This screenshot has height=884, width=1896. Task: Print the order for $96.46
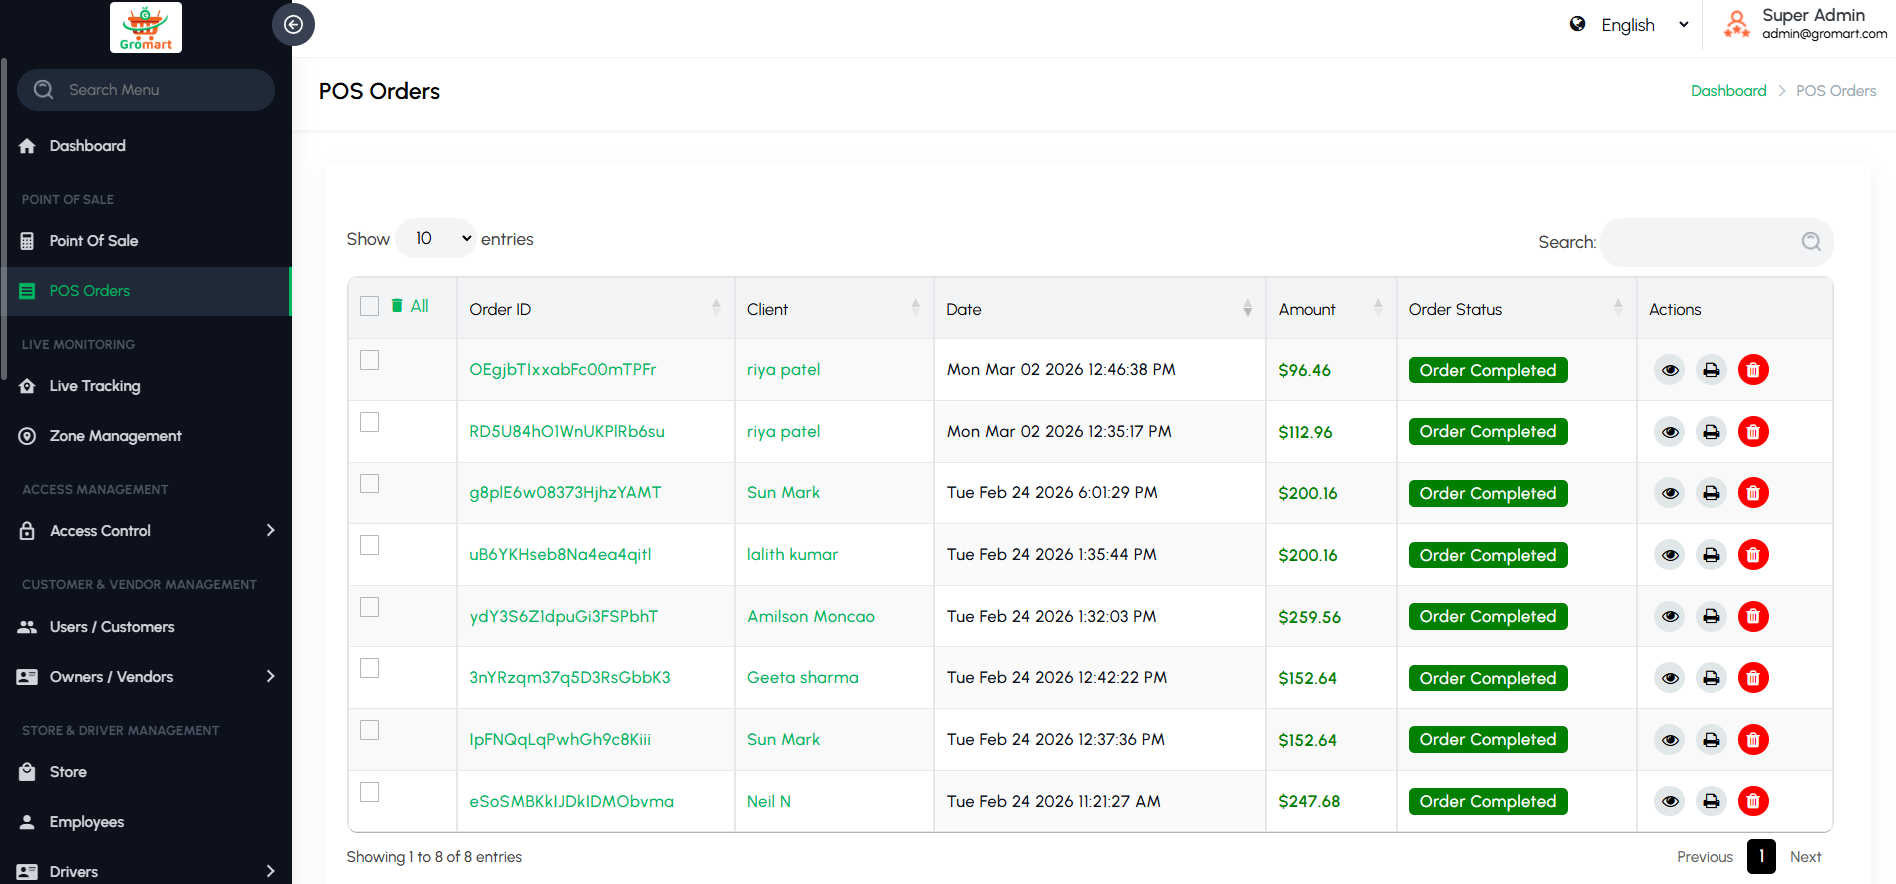pos(1711,370)
